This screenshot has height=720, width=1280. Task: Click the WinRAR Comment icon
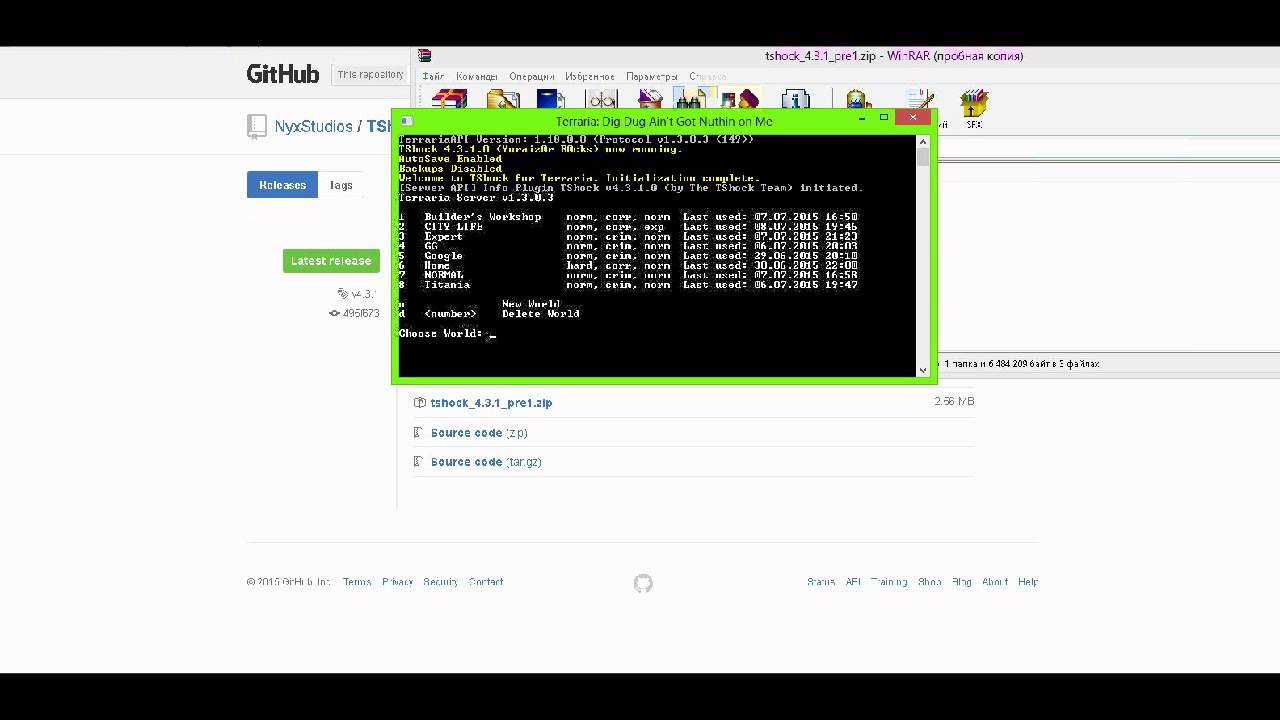click(922, 100)
